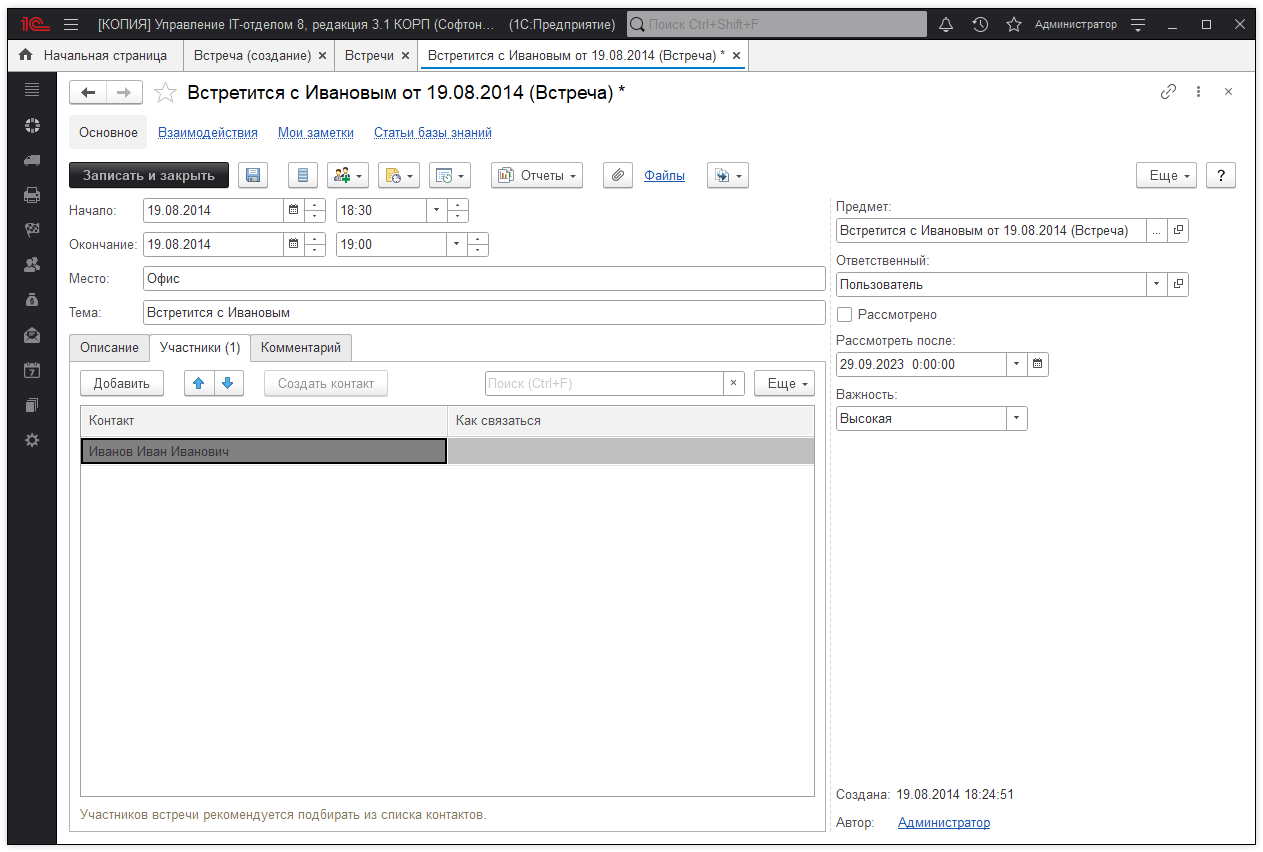1263x852 pixels.
Task: Switch to the Описание tab
Action: coord(109,348)
